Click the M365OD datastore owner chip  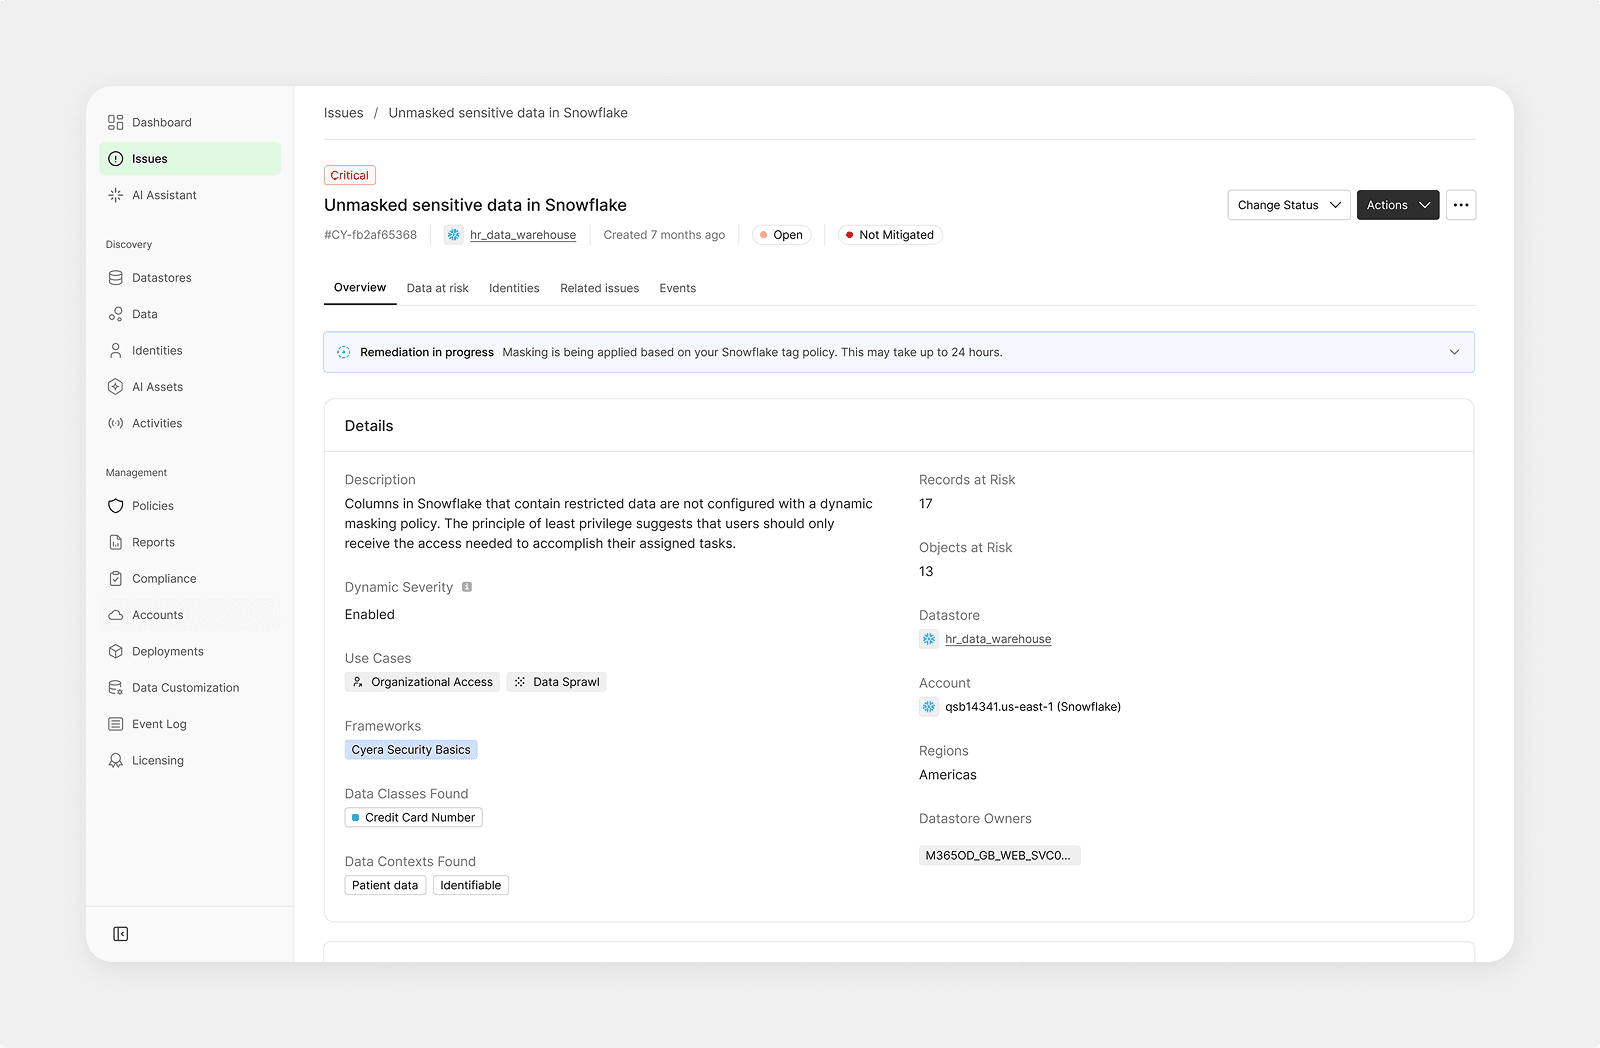coord(999,855)
